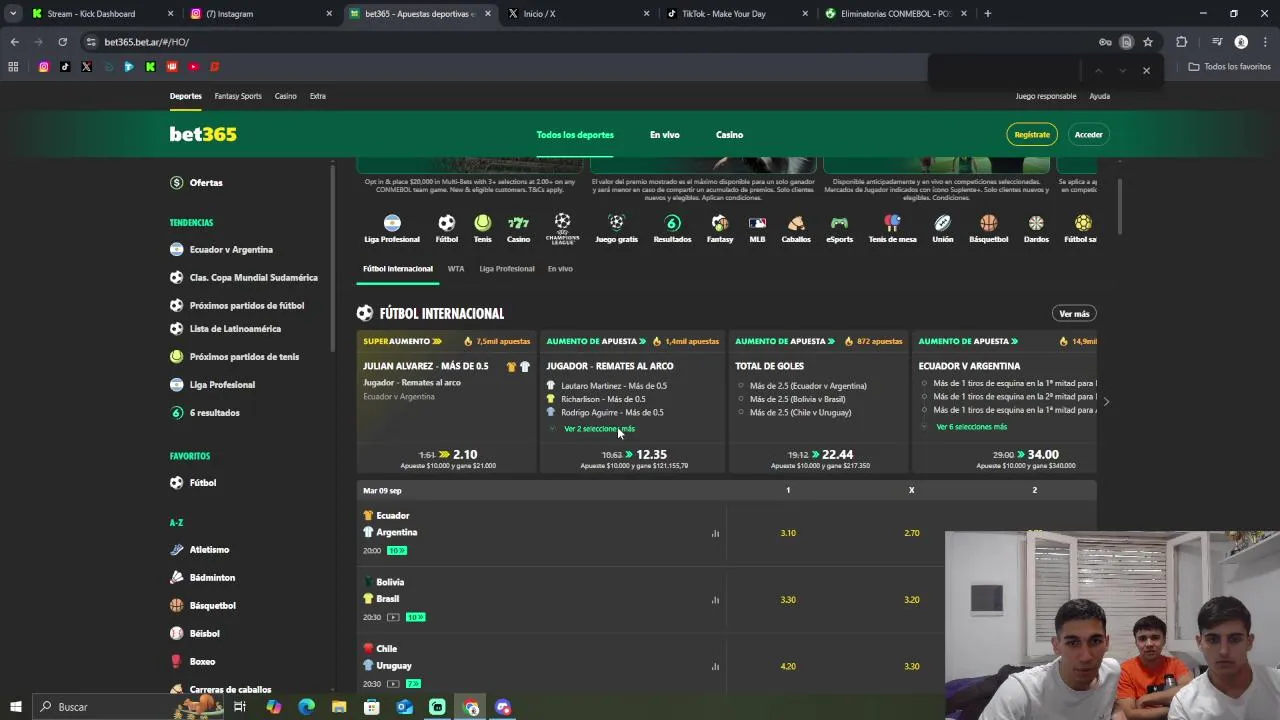1280x720 pixels.
Task: Open Microsoft Edge from taskbar
Action: [306, 707]
